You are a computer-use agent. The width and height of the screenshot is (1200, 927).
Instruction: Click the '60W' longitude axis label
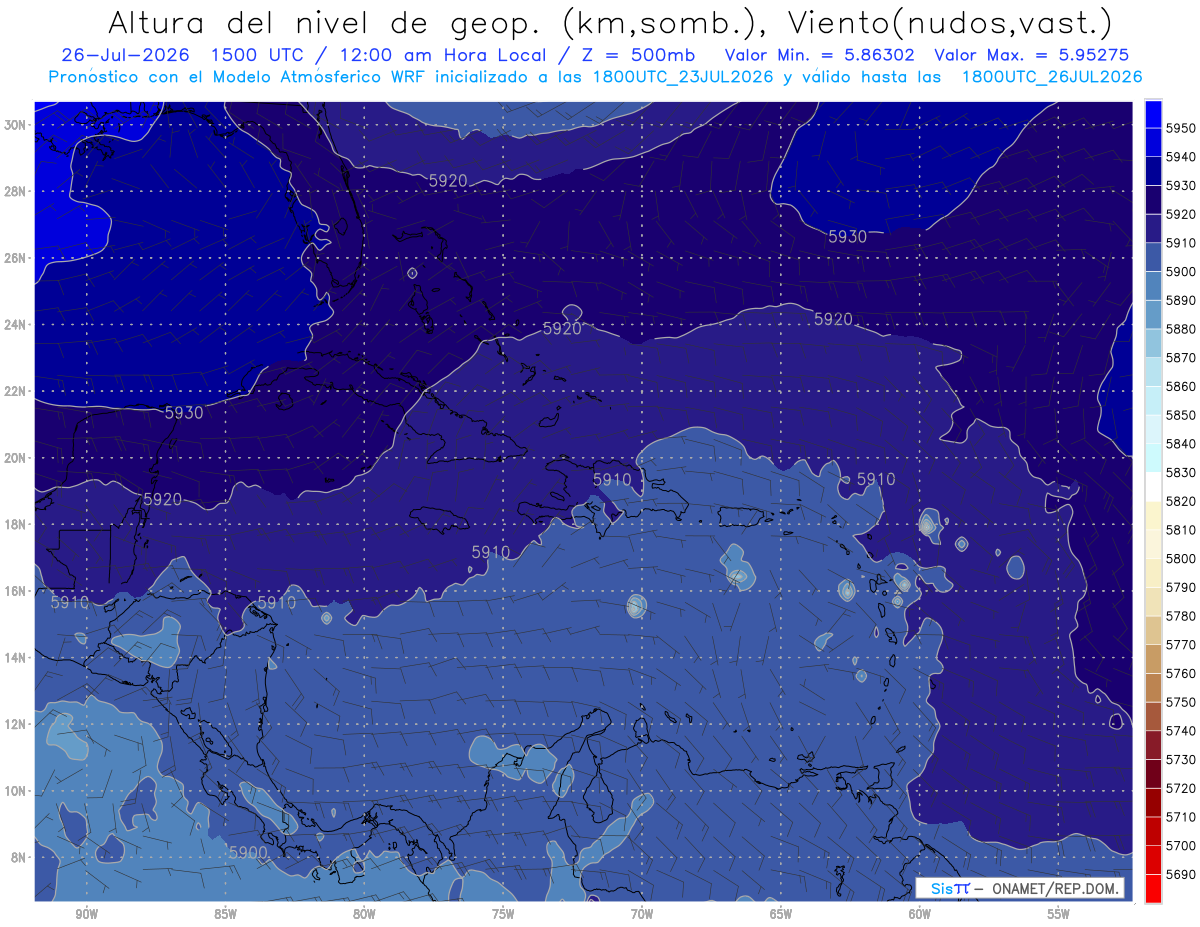920,914
